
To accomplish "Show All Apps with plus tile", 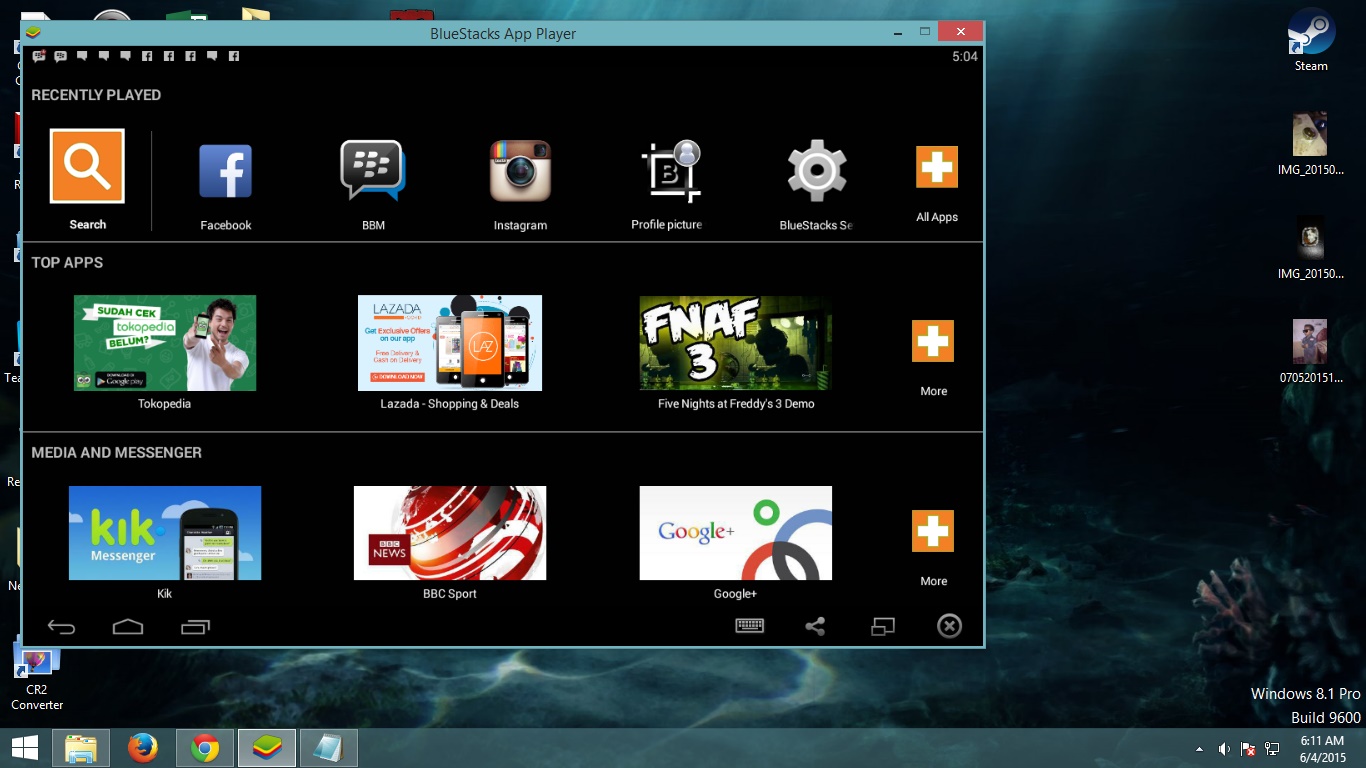I will (937, 167).
